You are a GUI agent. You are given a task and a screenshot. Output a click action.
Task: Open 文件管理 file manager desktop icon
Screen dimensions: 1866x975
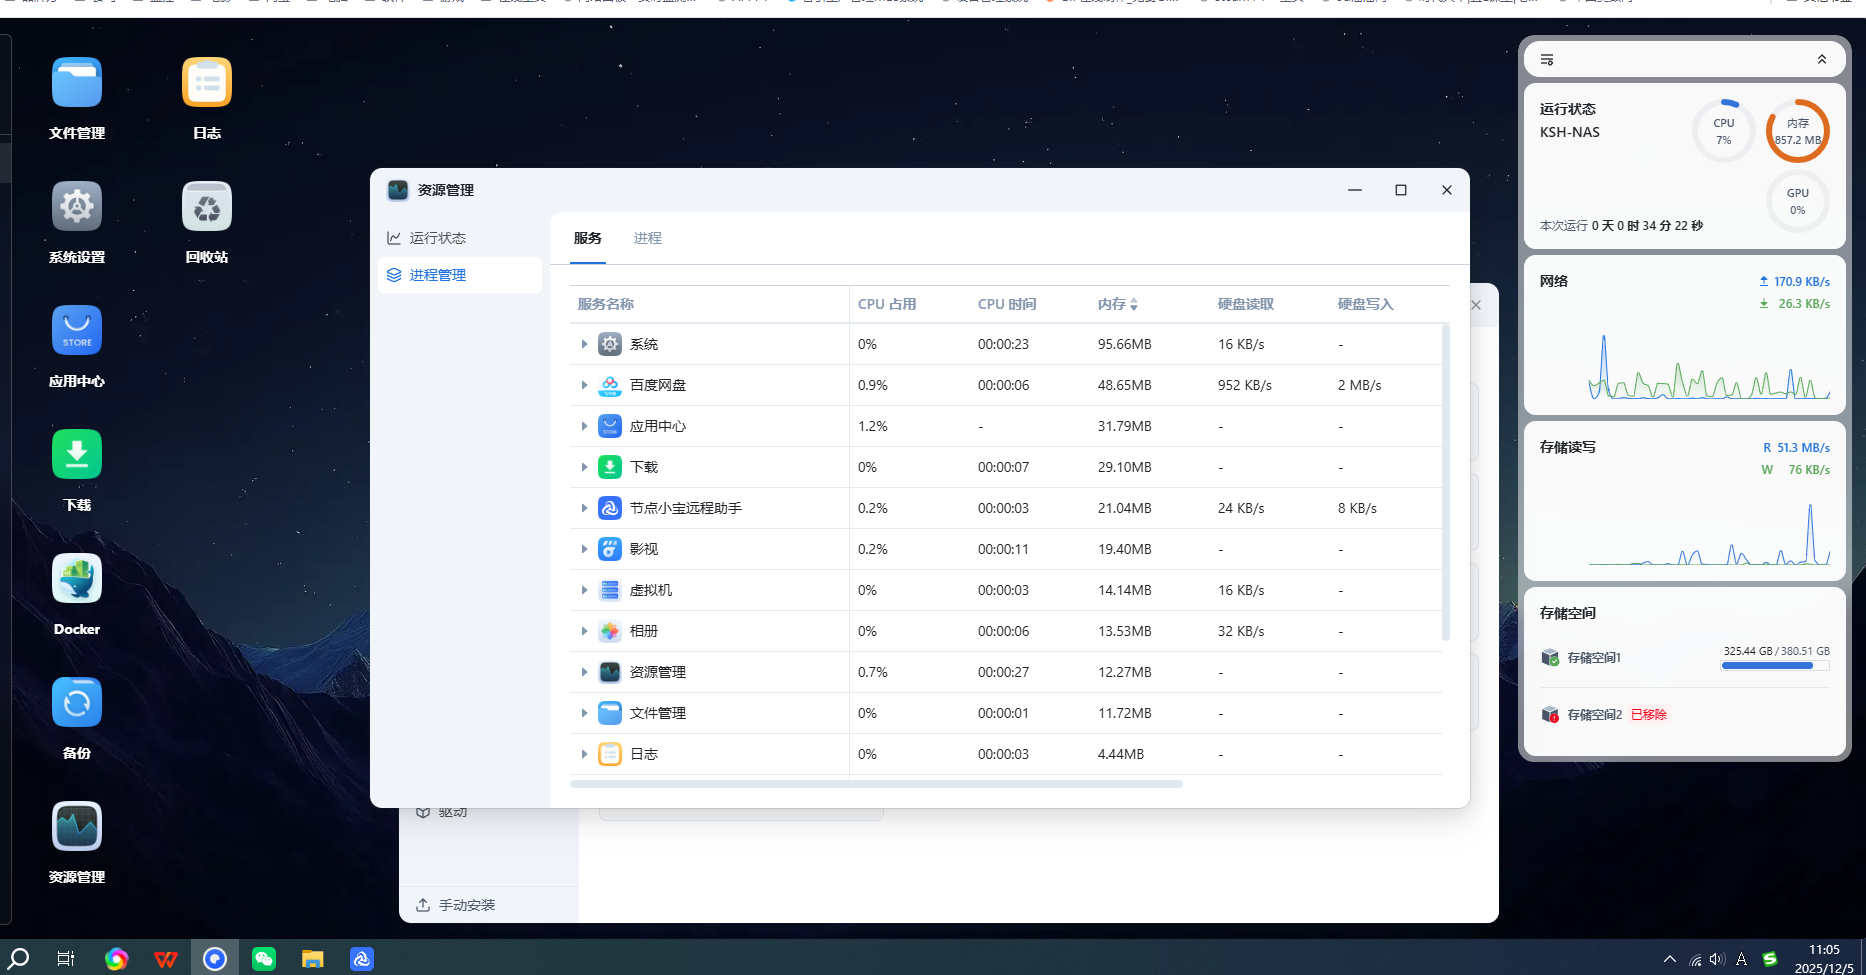77,83
